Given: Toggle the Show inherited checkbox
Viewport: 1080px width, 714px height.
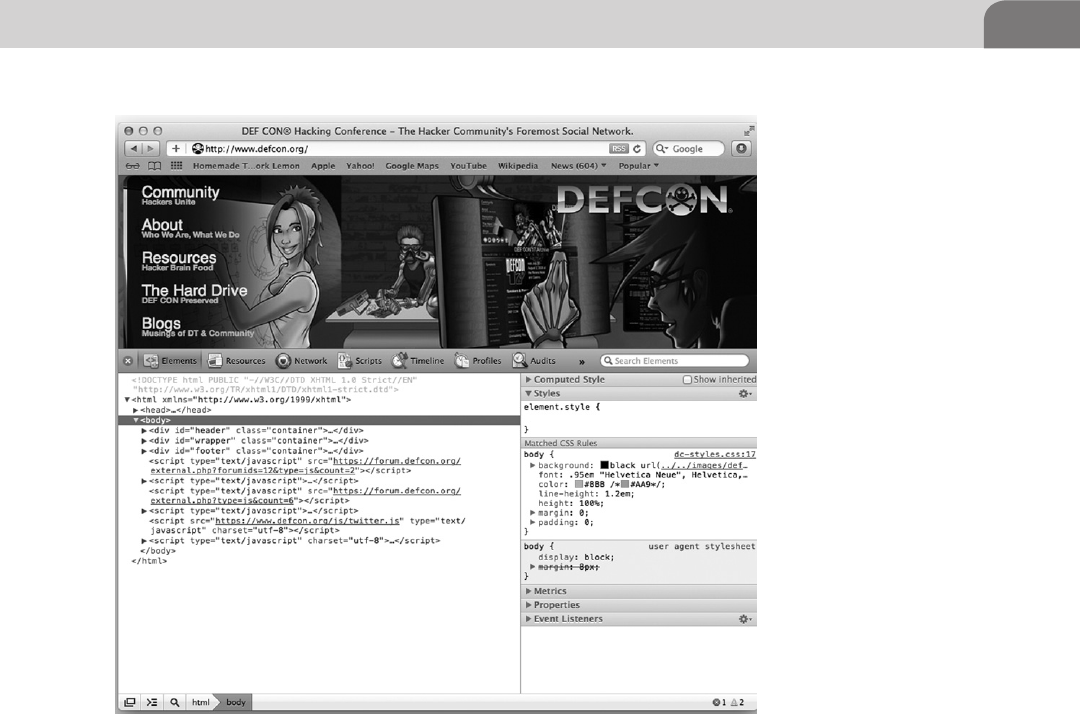Looking at the screenshot, I should coord(687,379).
